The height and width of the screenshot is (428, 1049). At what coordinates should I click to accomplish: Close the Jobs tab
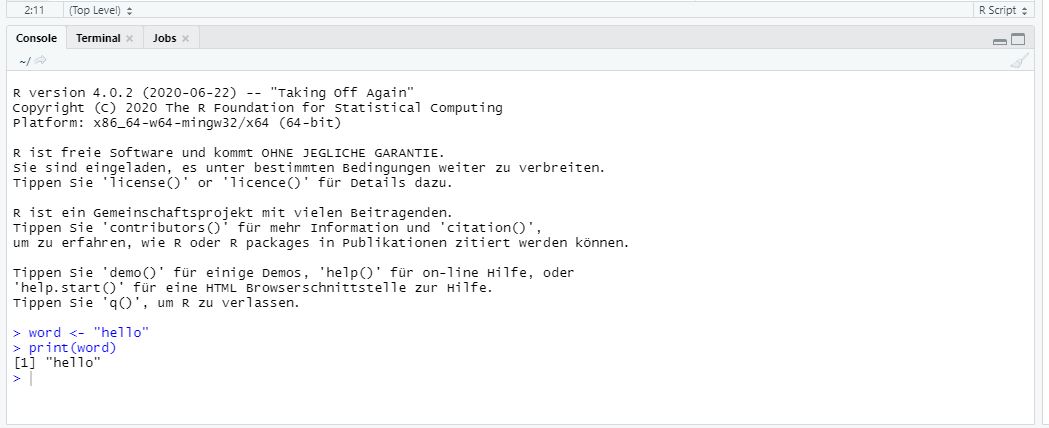[185, 39]
